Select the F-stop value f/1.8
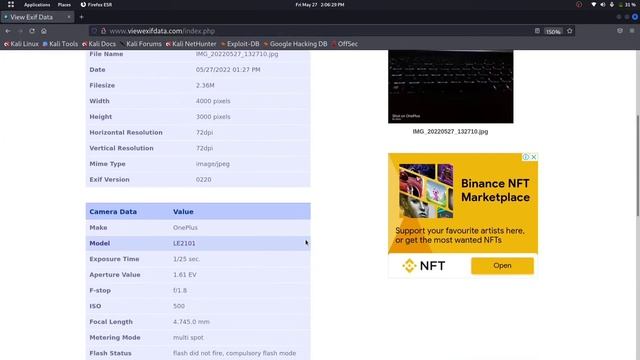This screenshot has width=640, height=360. tap(180, 291)
